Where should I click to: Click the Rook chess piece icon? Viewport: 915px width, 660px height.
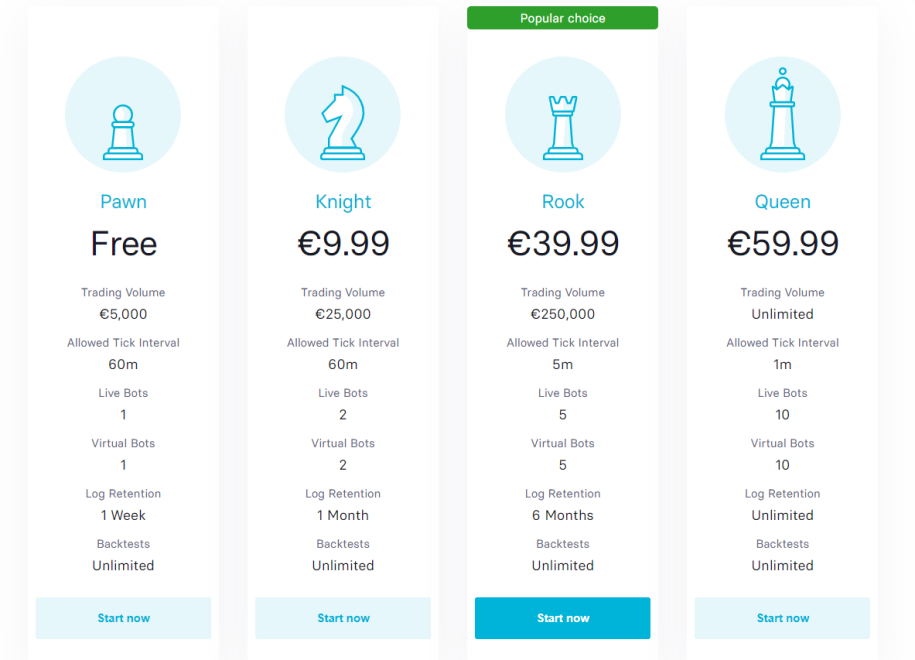[563, 126]
